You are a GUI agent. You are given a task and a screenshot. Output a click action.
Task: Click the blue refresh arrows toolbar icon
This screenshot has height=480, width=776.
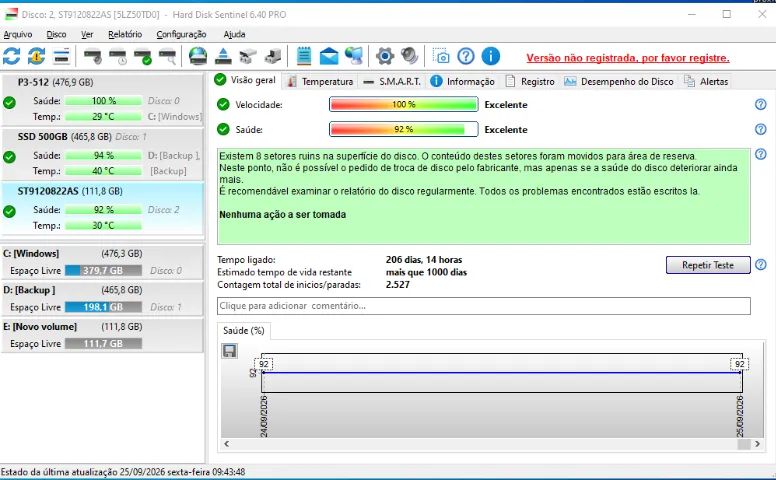click(x=11, y=56)
